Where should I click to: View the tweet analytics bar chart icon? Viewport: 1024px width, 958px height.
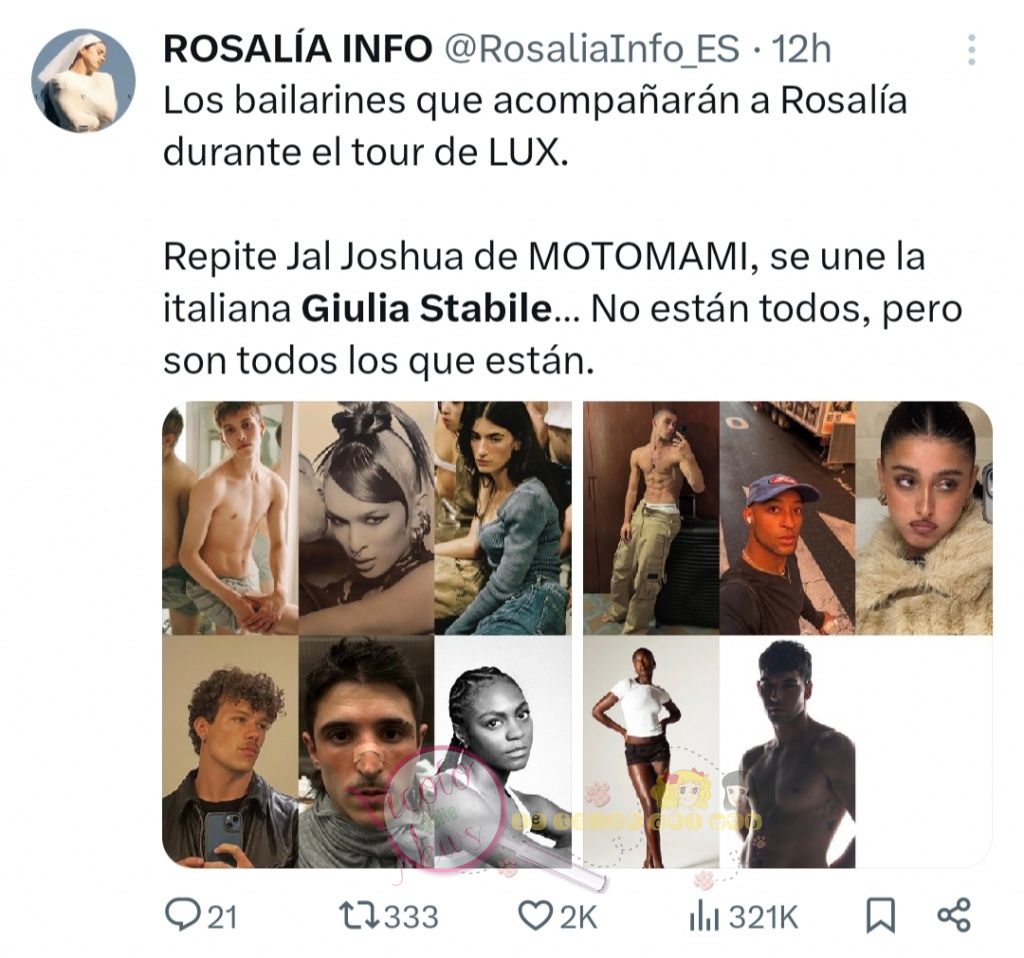tap(704, 916)
